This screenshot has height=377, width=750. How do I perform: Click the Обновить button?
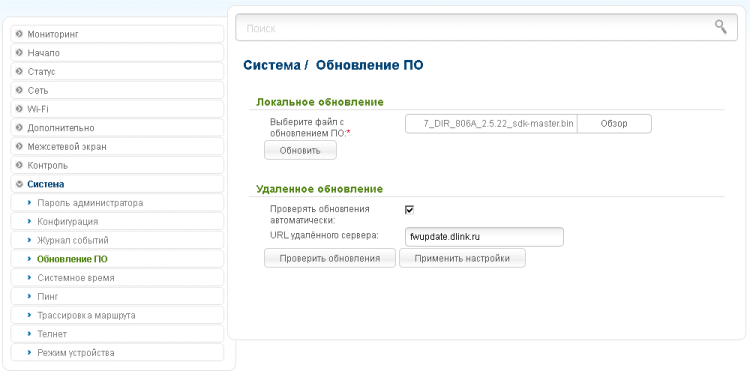300,150
